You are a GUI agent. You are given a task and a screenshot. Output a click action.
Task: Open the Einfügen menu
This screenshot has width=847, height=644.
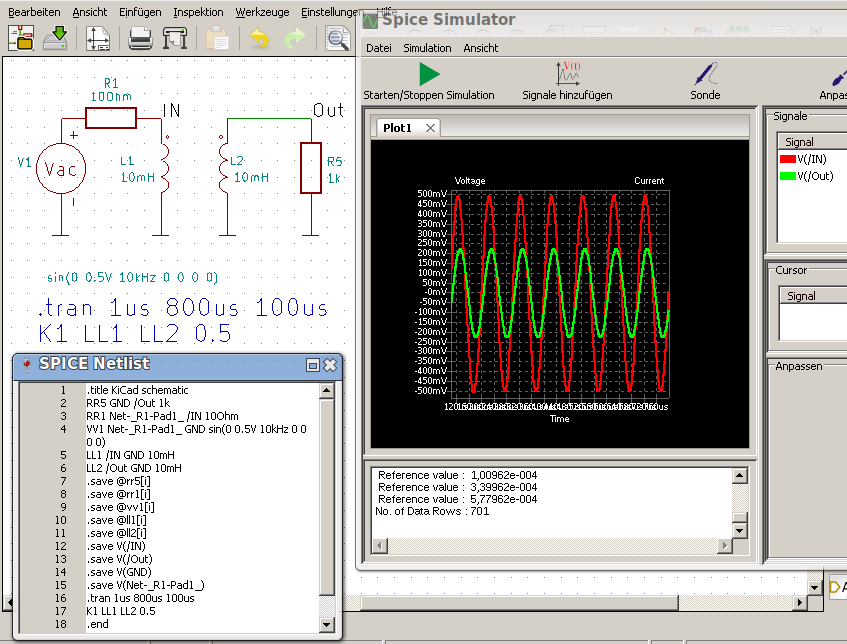tap(140, 12)
